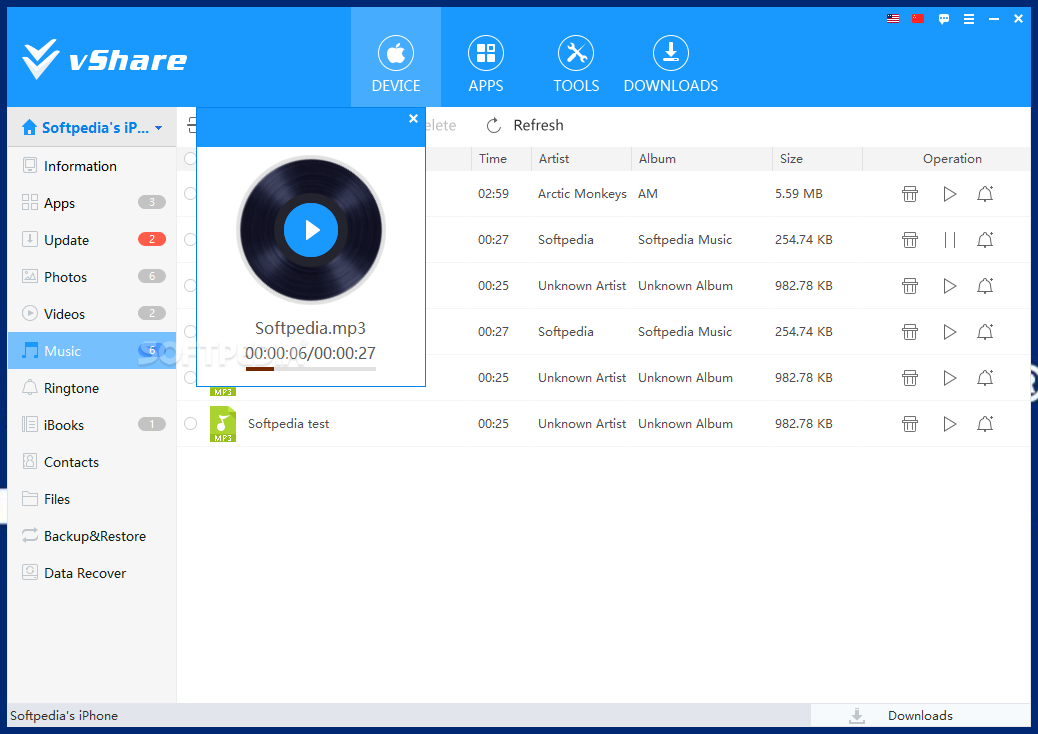The image size is (1038, 734).
Task: Click the AM album cell
Action: point(647,194)
